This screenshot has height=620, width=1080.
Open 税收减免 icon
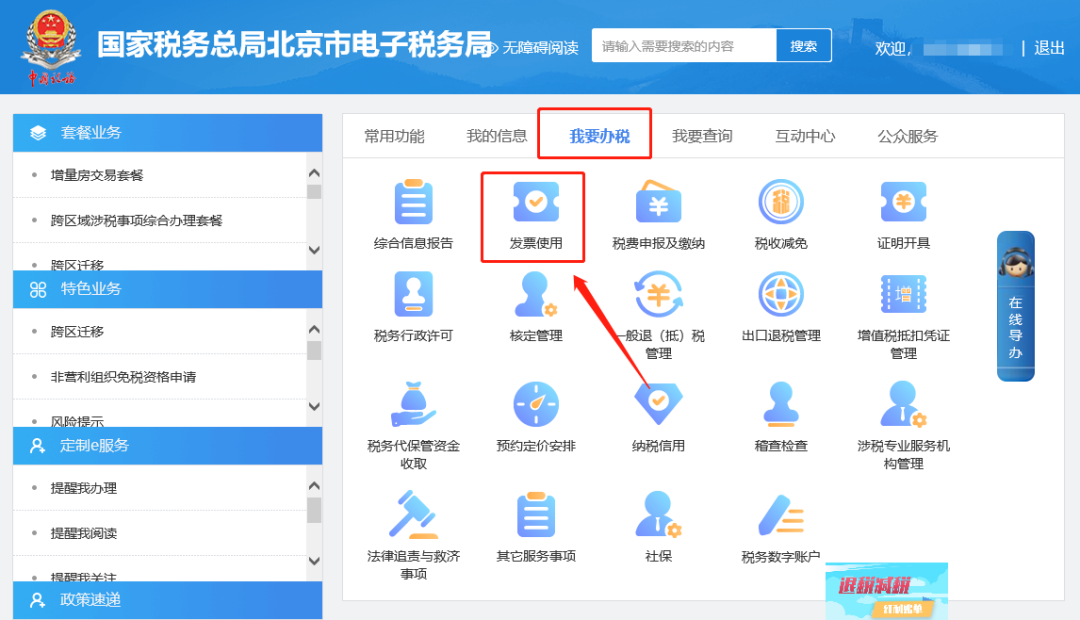tap(780, 202)
